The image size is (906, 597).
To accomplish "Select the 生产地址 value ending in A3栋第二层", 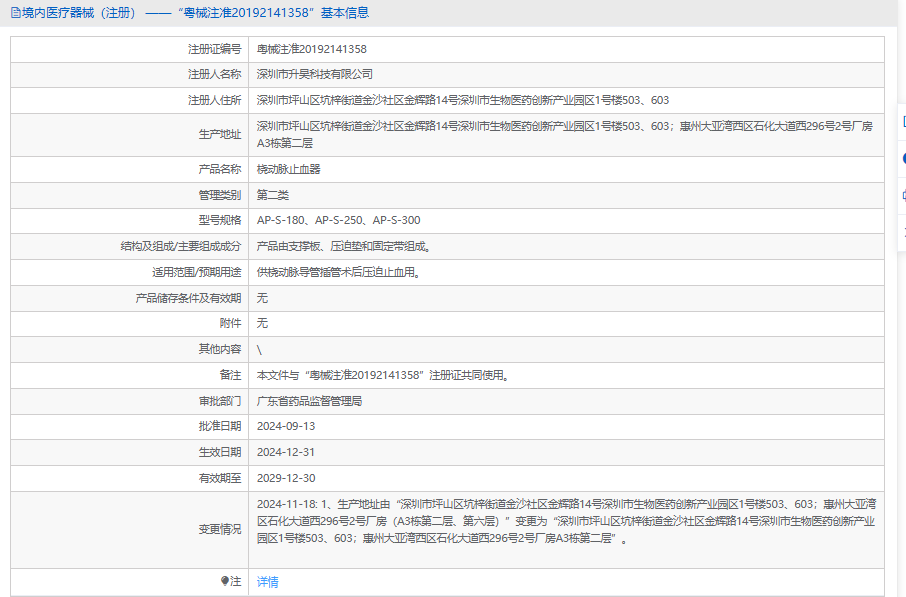I will pos(565,134).
